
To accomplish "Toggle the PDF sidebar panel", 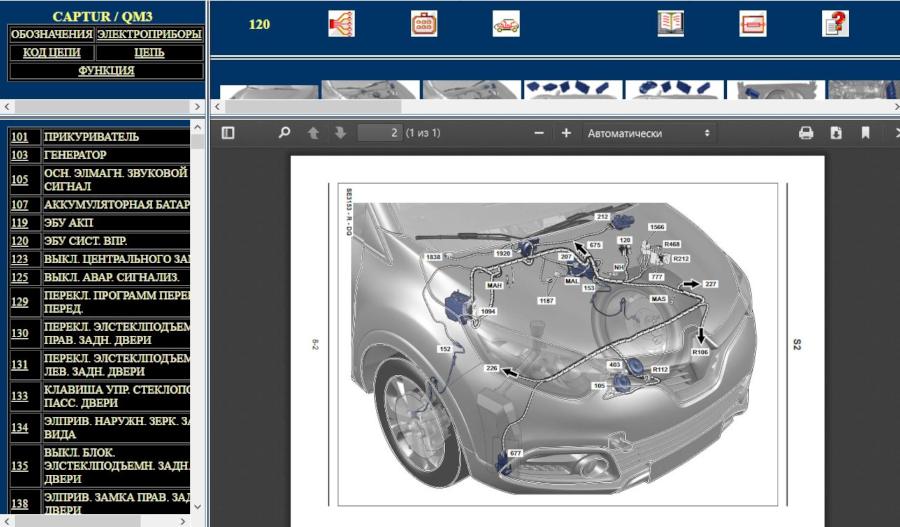I will [x=228, y=133].
